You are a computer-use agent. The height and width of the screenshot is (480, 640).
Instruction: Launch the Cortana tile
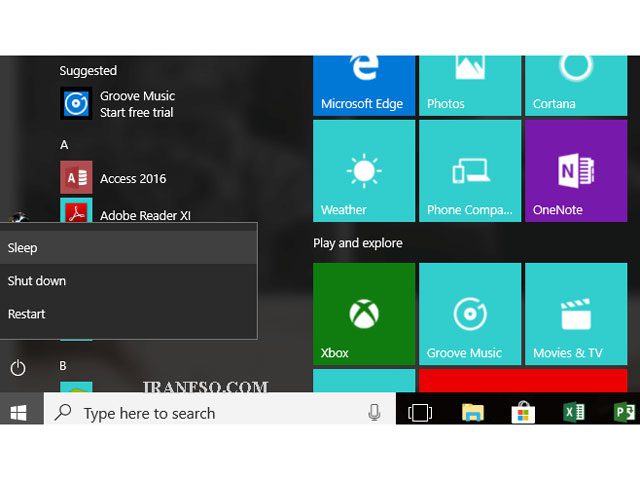point(576,86)
